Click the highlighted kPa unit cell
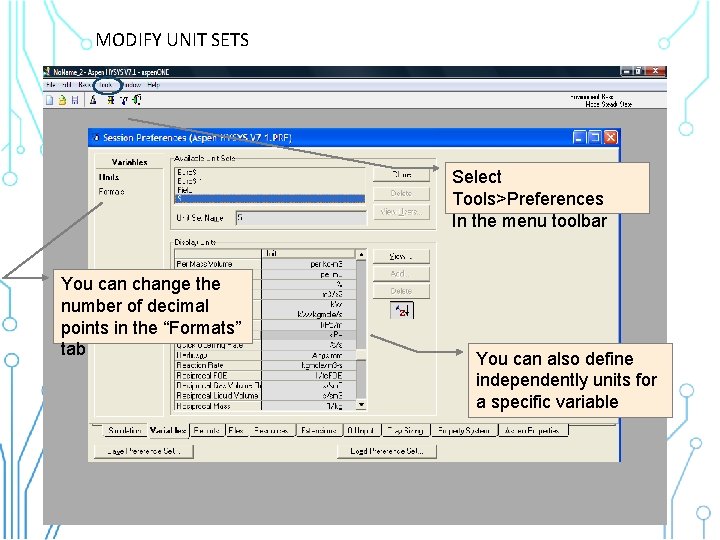The image size is (720, 540). tap(308, 335)
